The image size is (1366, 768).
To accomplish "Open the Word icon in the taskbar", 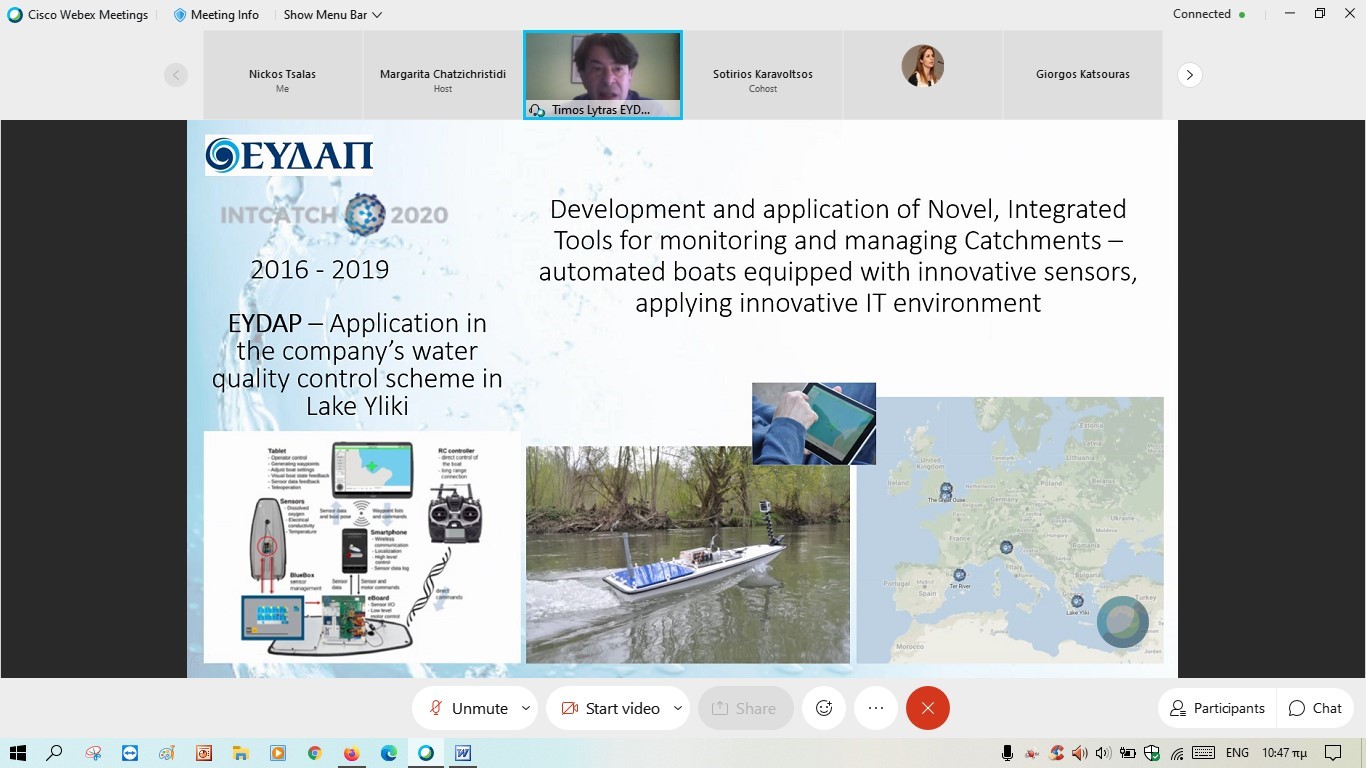I will (463, 753).
